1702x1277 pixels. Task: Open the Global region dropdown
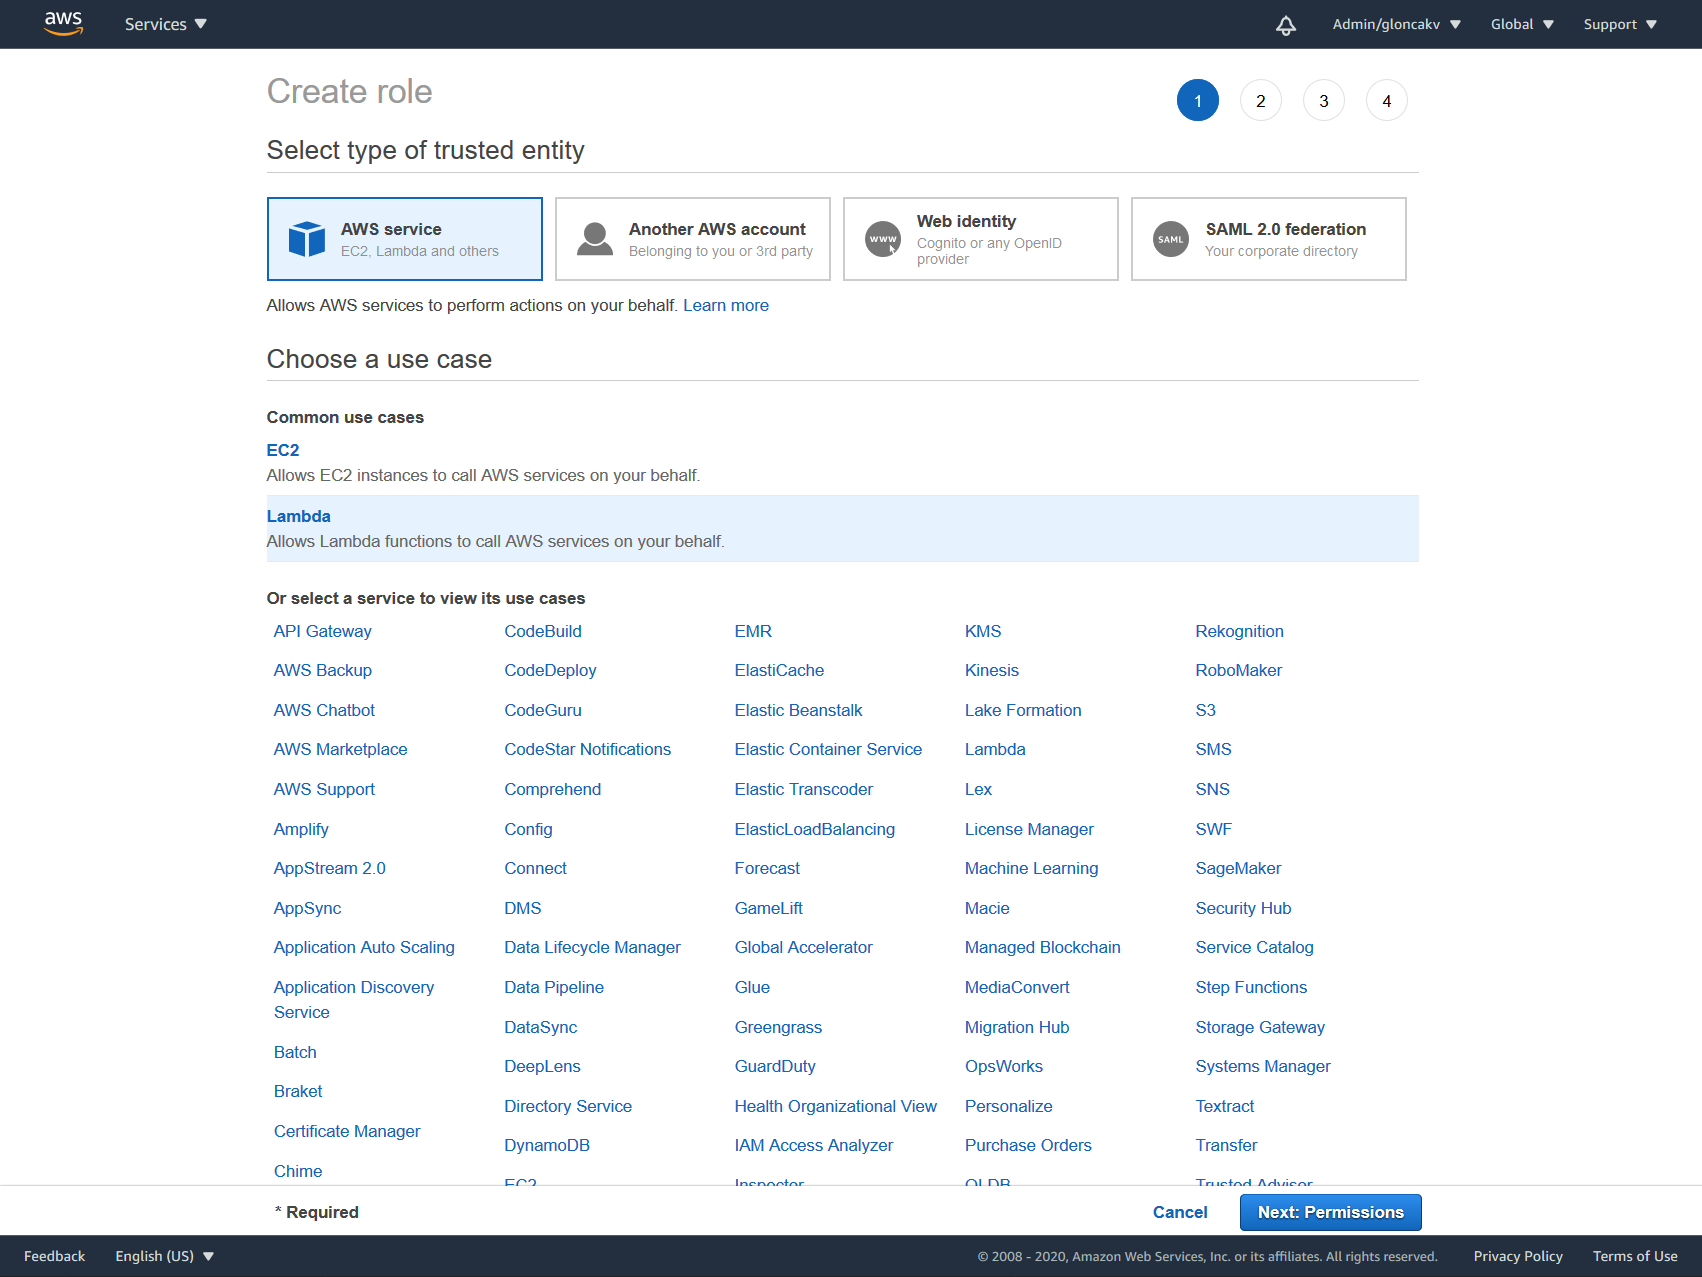[x=1522, y=24]
